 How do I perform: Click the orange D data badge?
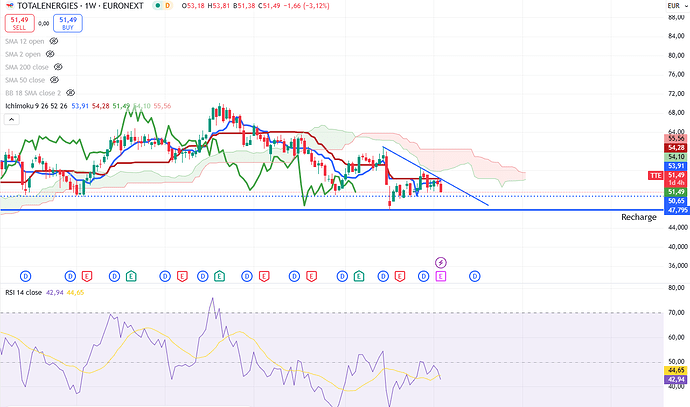click(167, 8)
